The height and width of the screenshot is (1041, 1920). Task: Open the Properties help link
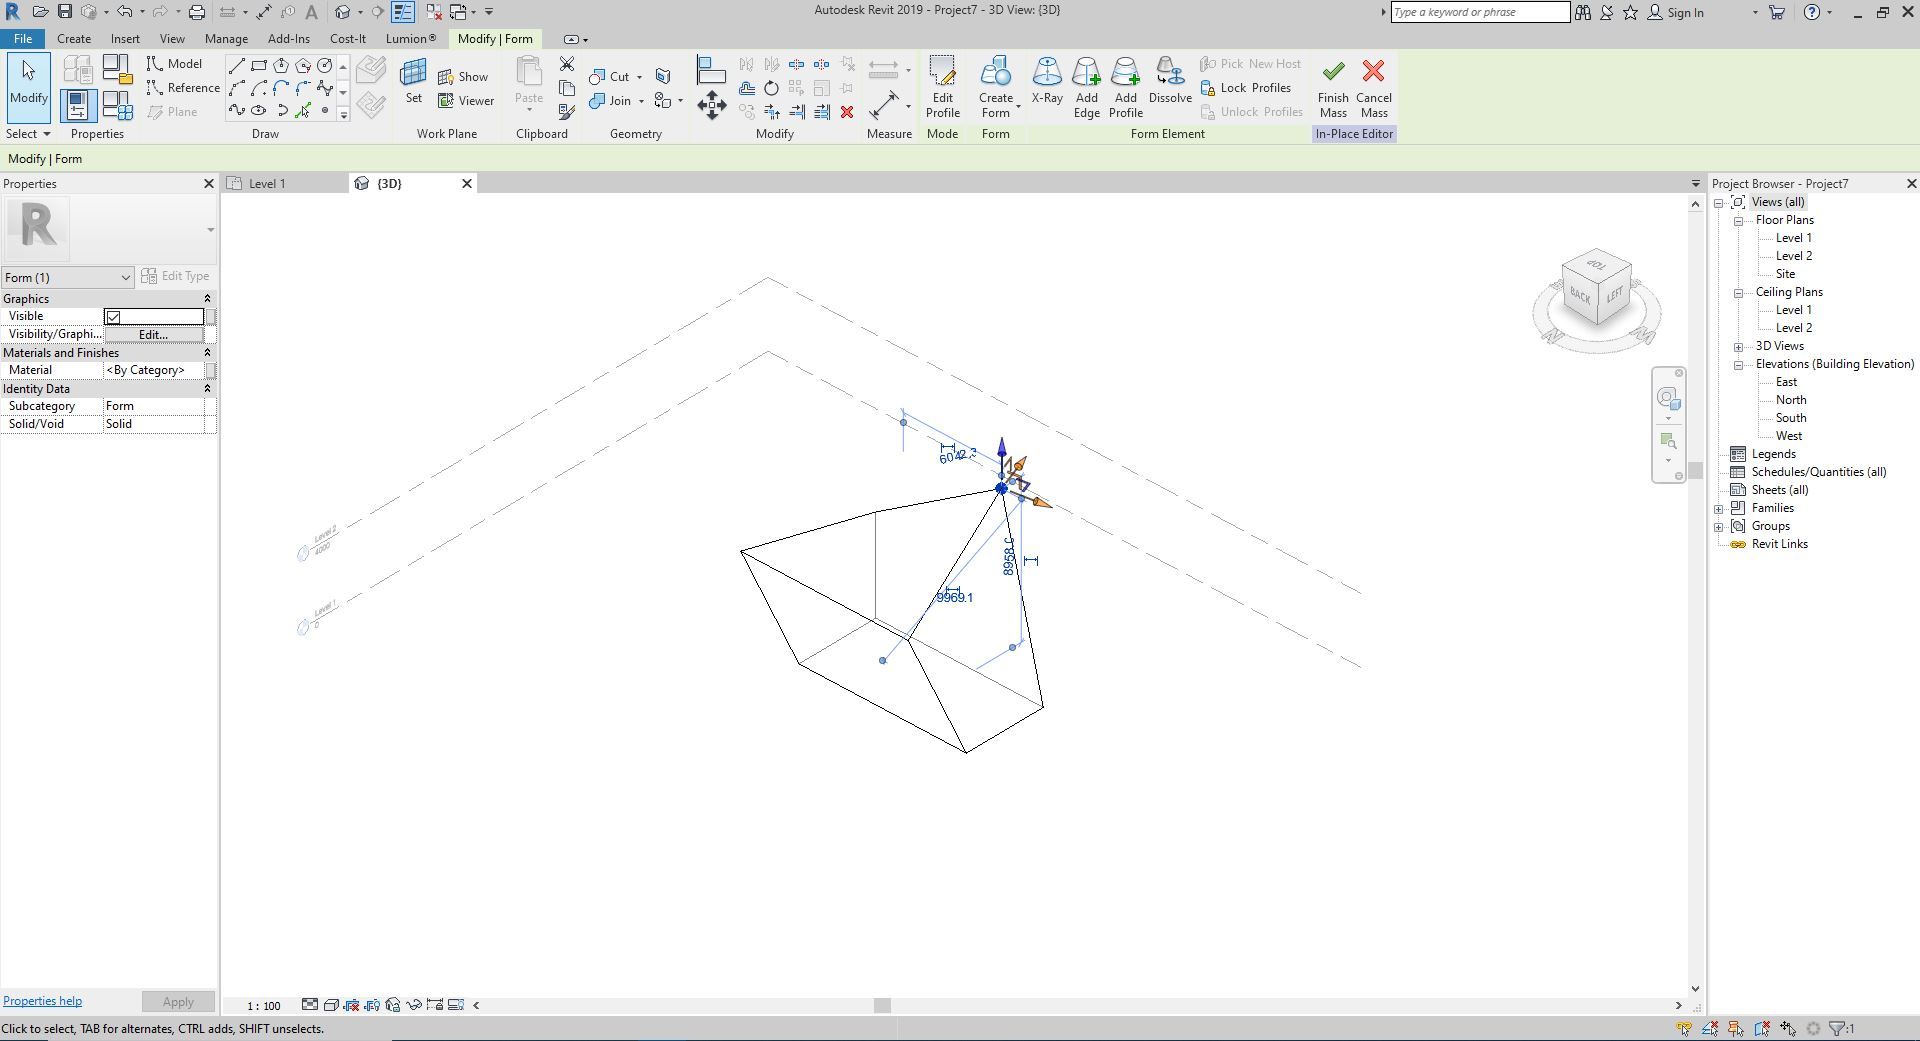coord(42,1001)
